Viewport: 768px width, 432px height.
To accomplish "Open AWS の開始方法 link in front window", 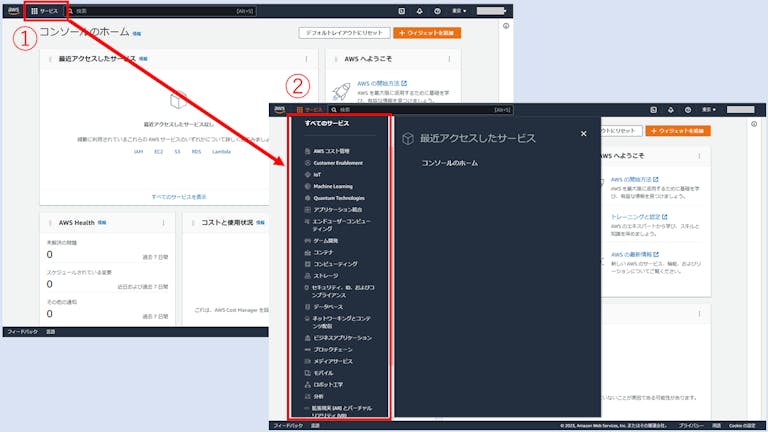I will [634, 180].
